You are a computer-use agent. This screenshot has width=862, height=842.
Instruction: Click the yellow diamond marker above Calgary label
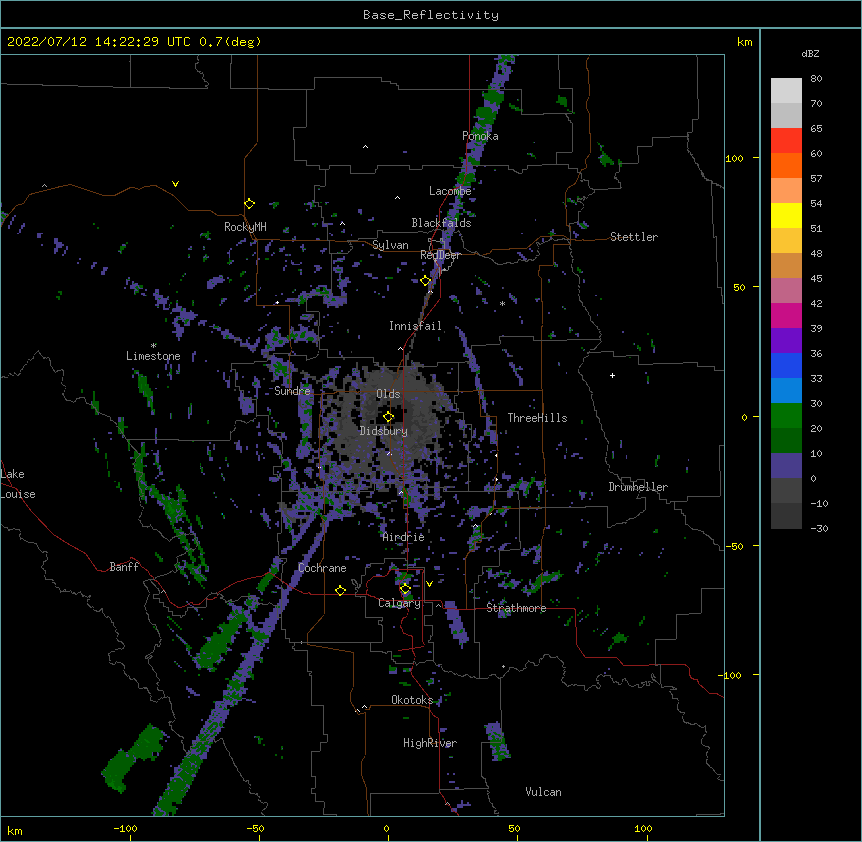click(405, 589)
